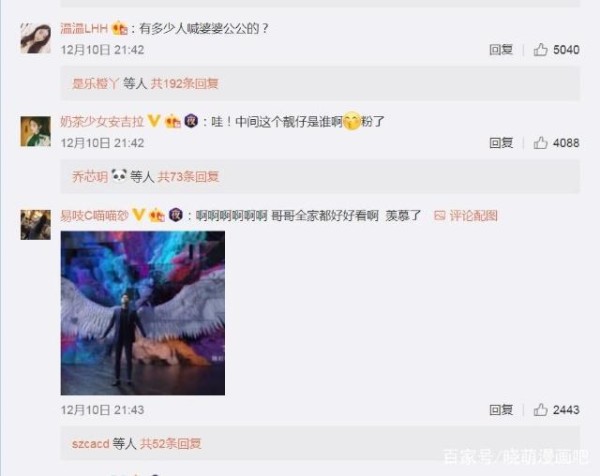Like the comment with 5040 likes
The height and width of the screenshot is (476, 600).
coord(540,50)
